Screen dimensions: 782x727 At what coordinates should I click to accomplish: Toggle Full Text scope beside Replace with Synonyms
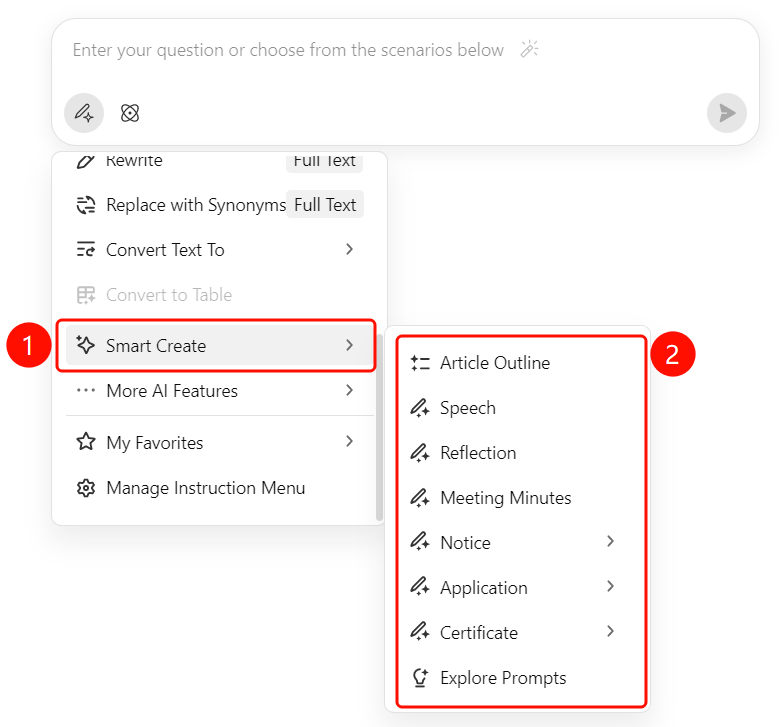(325, 204)
